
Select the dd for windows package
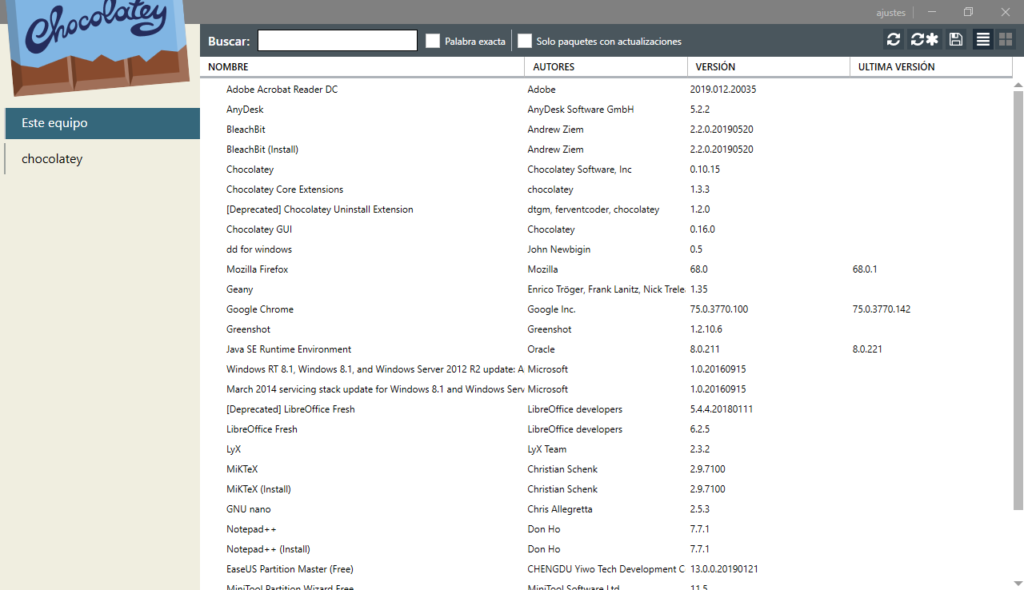[606, 250]
